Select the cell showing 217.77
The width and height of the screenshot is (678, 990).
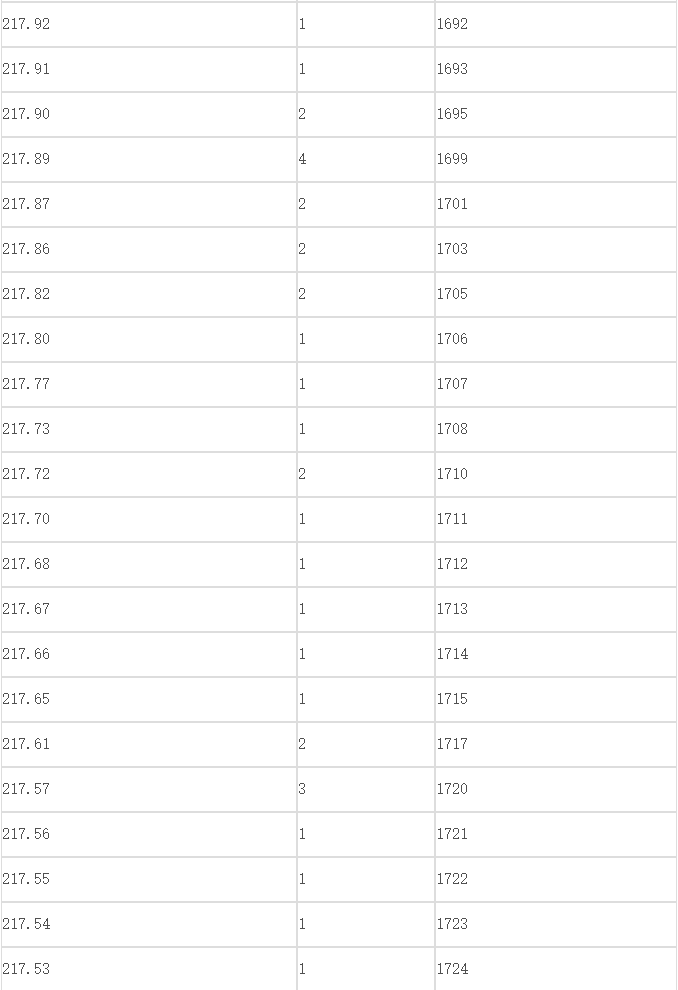pos(149,384)
